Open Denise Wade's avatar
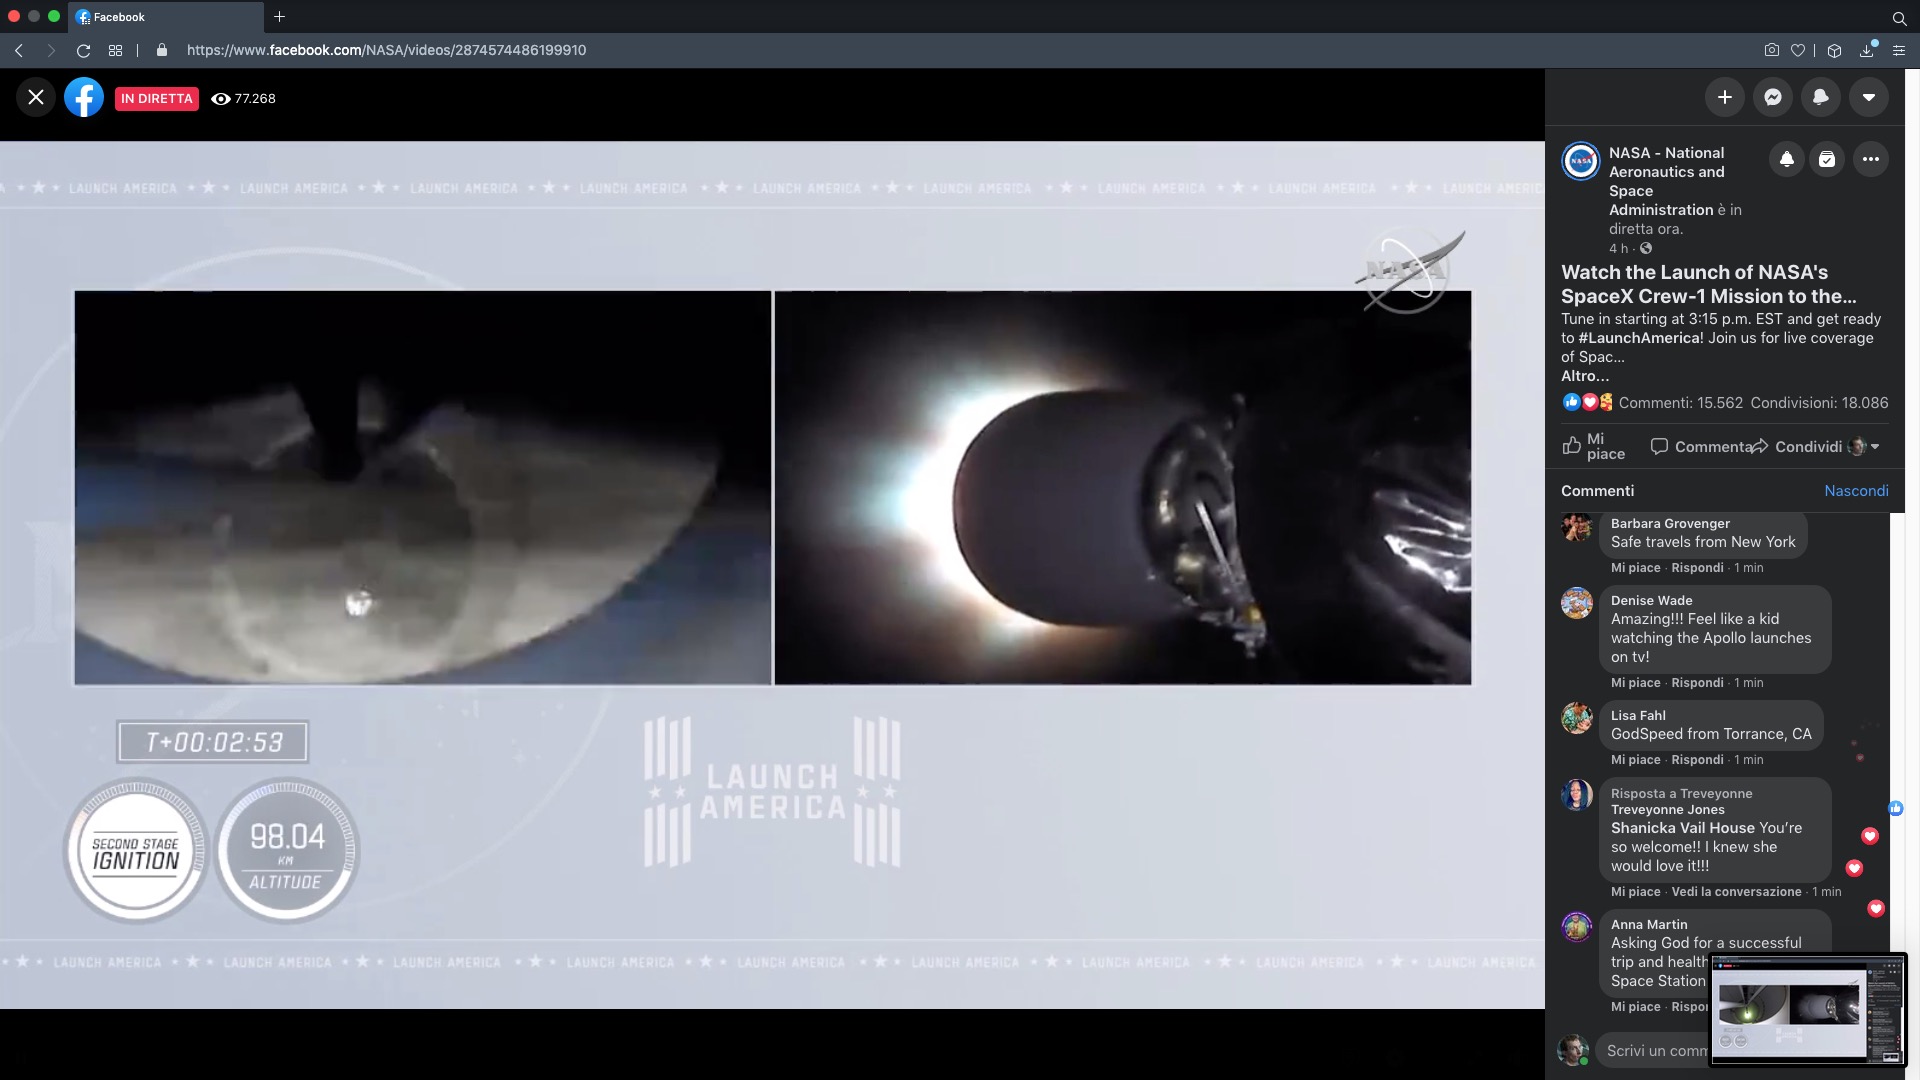 tap(1577, 603)
